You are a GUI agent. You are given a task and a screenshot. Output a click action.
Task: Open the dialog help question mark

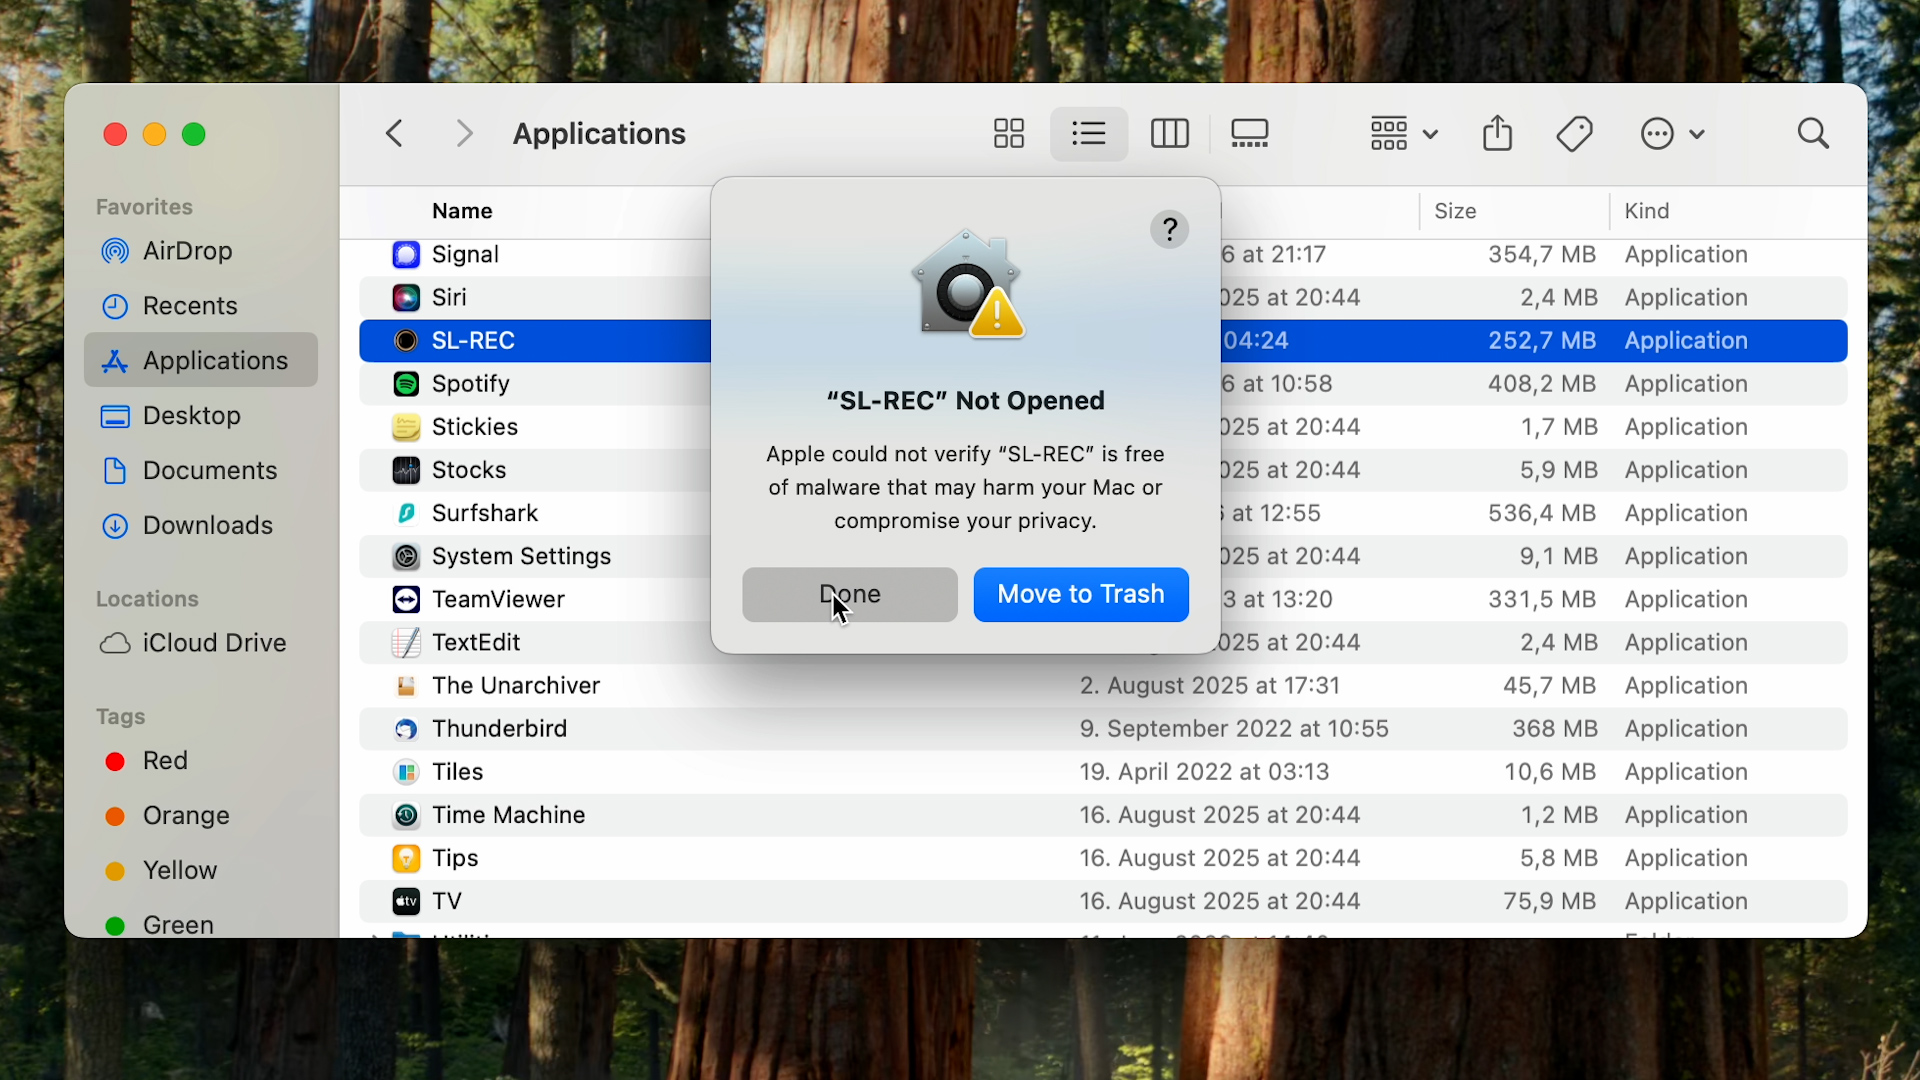[1169, 230]
